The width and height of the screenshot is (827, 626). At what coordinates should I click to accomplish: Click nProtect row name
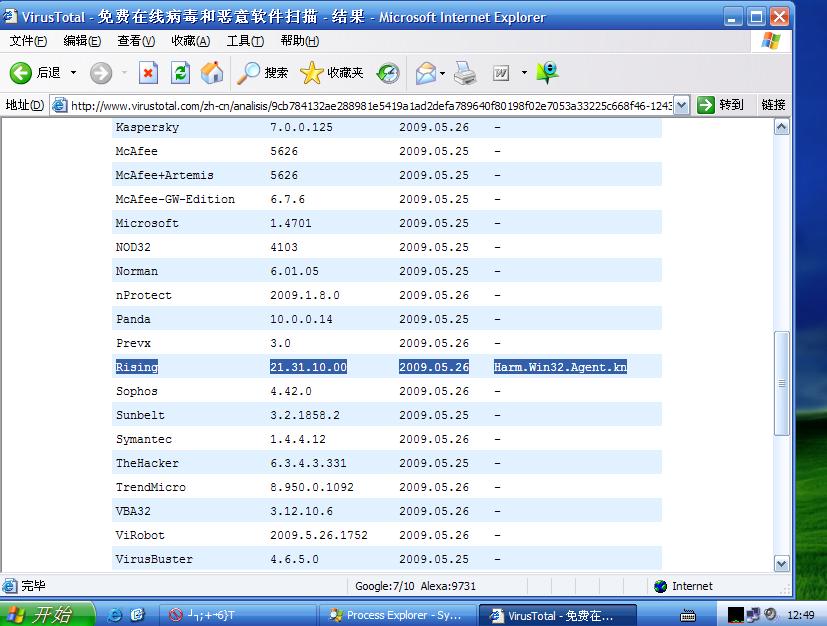point(143,295)
